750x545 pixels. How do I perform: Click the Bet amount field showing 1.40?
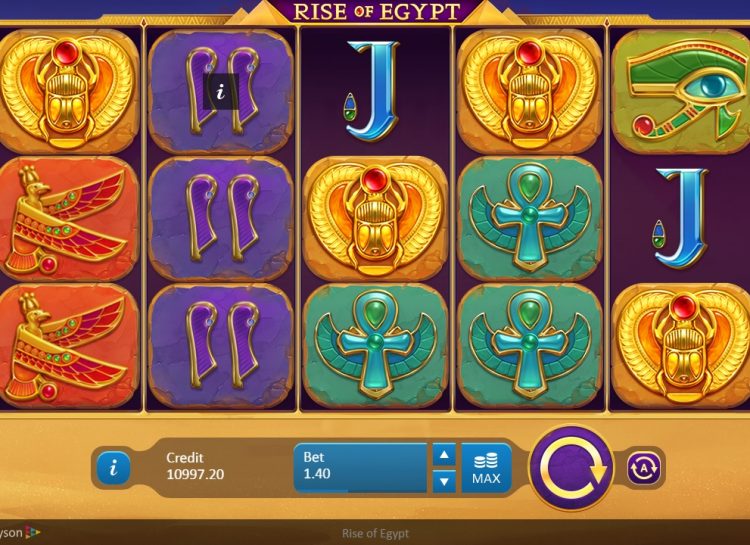click(x=360, y=467)
